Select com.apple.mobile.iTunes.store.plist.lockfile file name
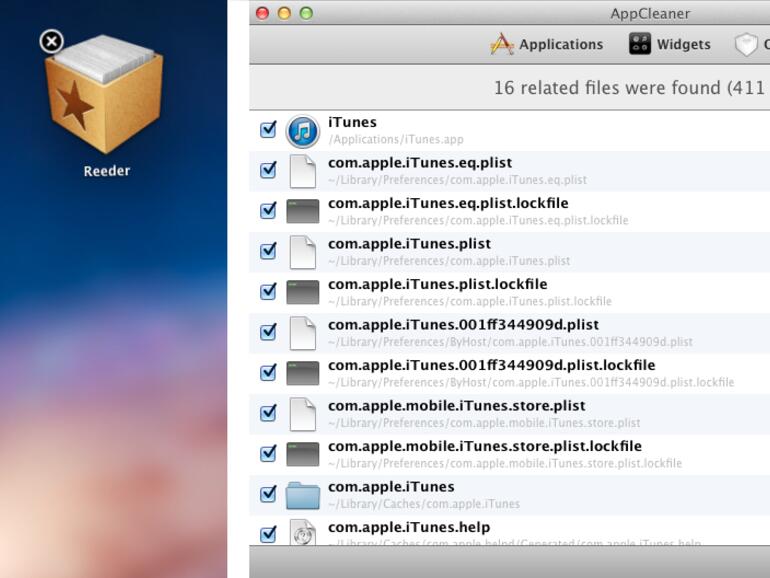Screen dimensions: 770x578 [x=485, y=447]
